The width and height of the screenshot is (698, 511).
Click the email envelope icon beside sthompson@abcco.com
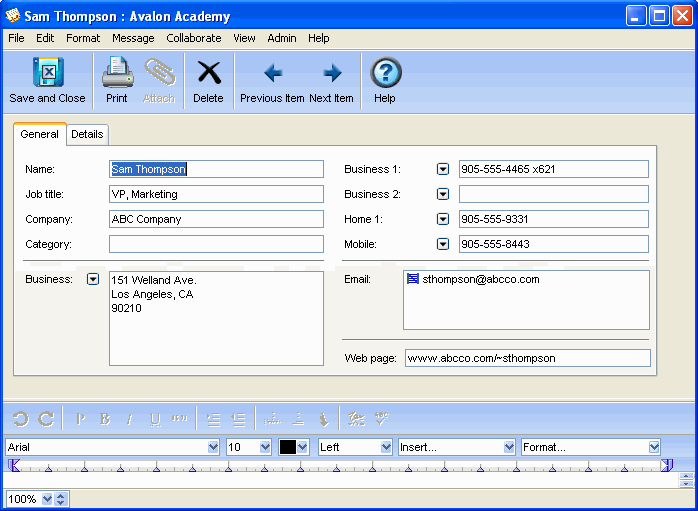click(x=413, y=280)
